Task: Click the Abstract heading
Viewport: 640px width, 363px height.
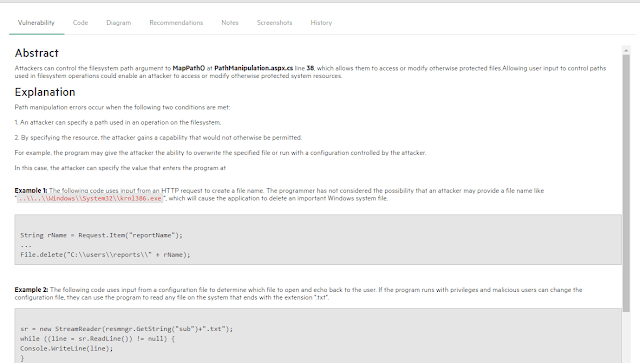Action: point(37,53)
